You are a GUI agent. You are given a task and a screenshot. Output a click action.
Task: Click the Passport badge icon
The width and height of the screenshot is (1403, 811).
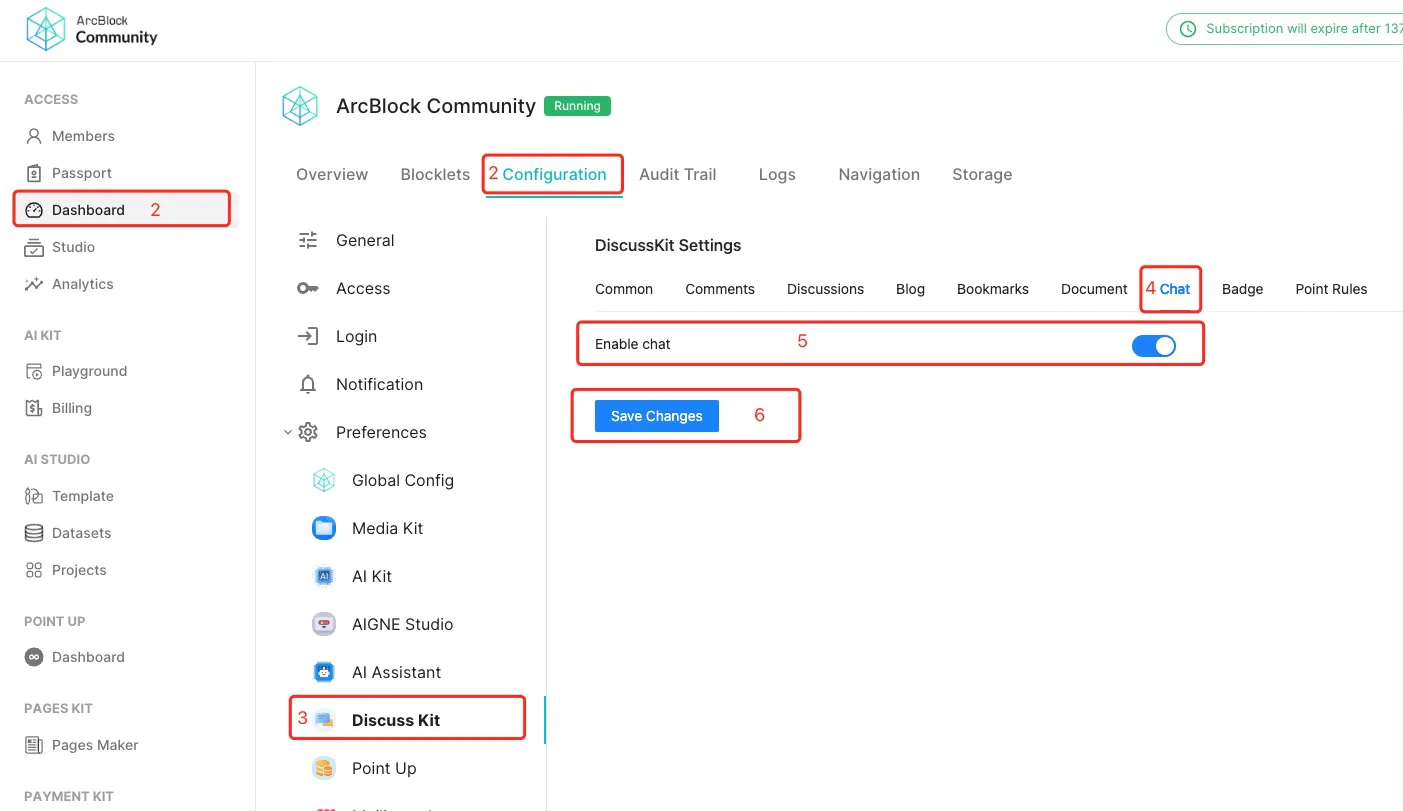pyautogui.click(x=34, y=173)
